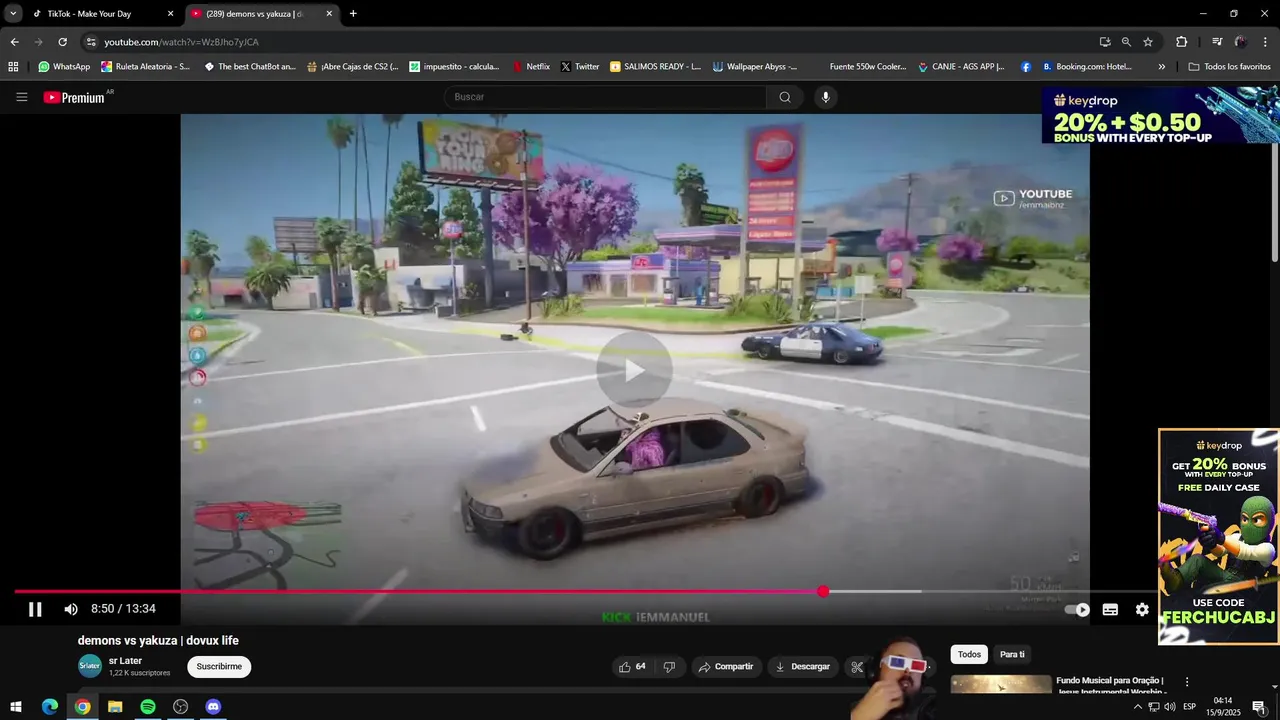Open the Todos los favoritos folder

[x=1229, y=67]
